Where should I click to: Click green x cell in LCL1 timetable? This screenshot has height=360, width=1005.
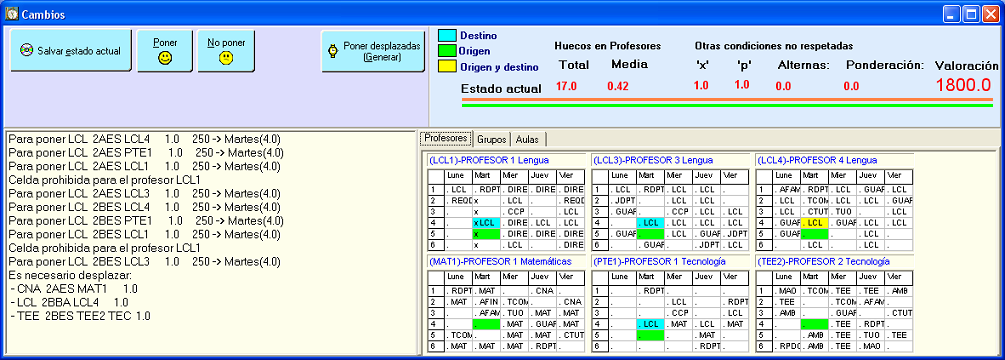click(x=485, y=234)
